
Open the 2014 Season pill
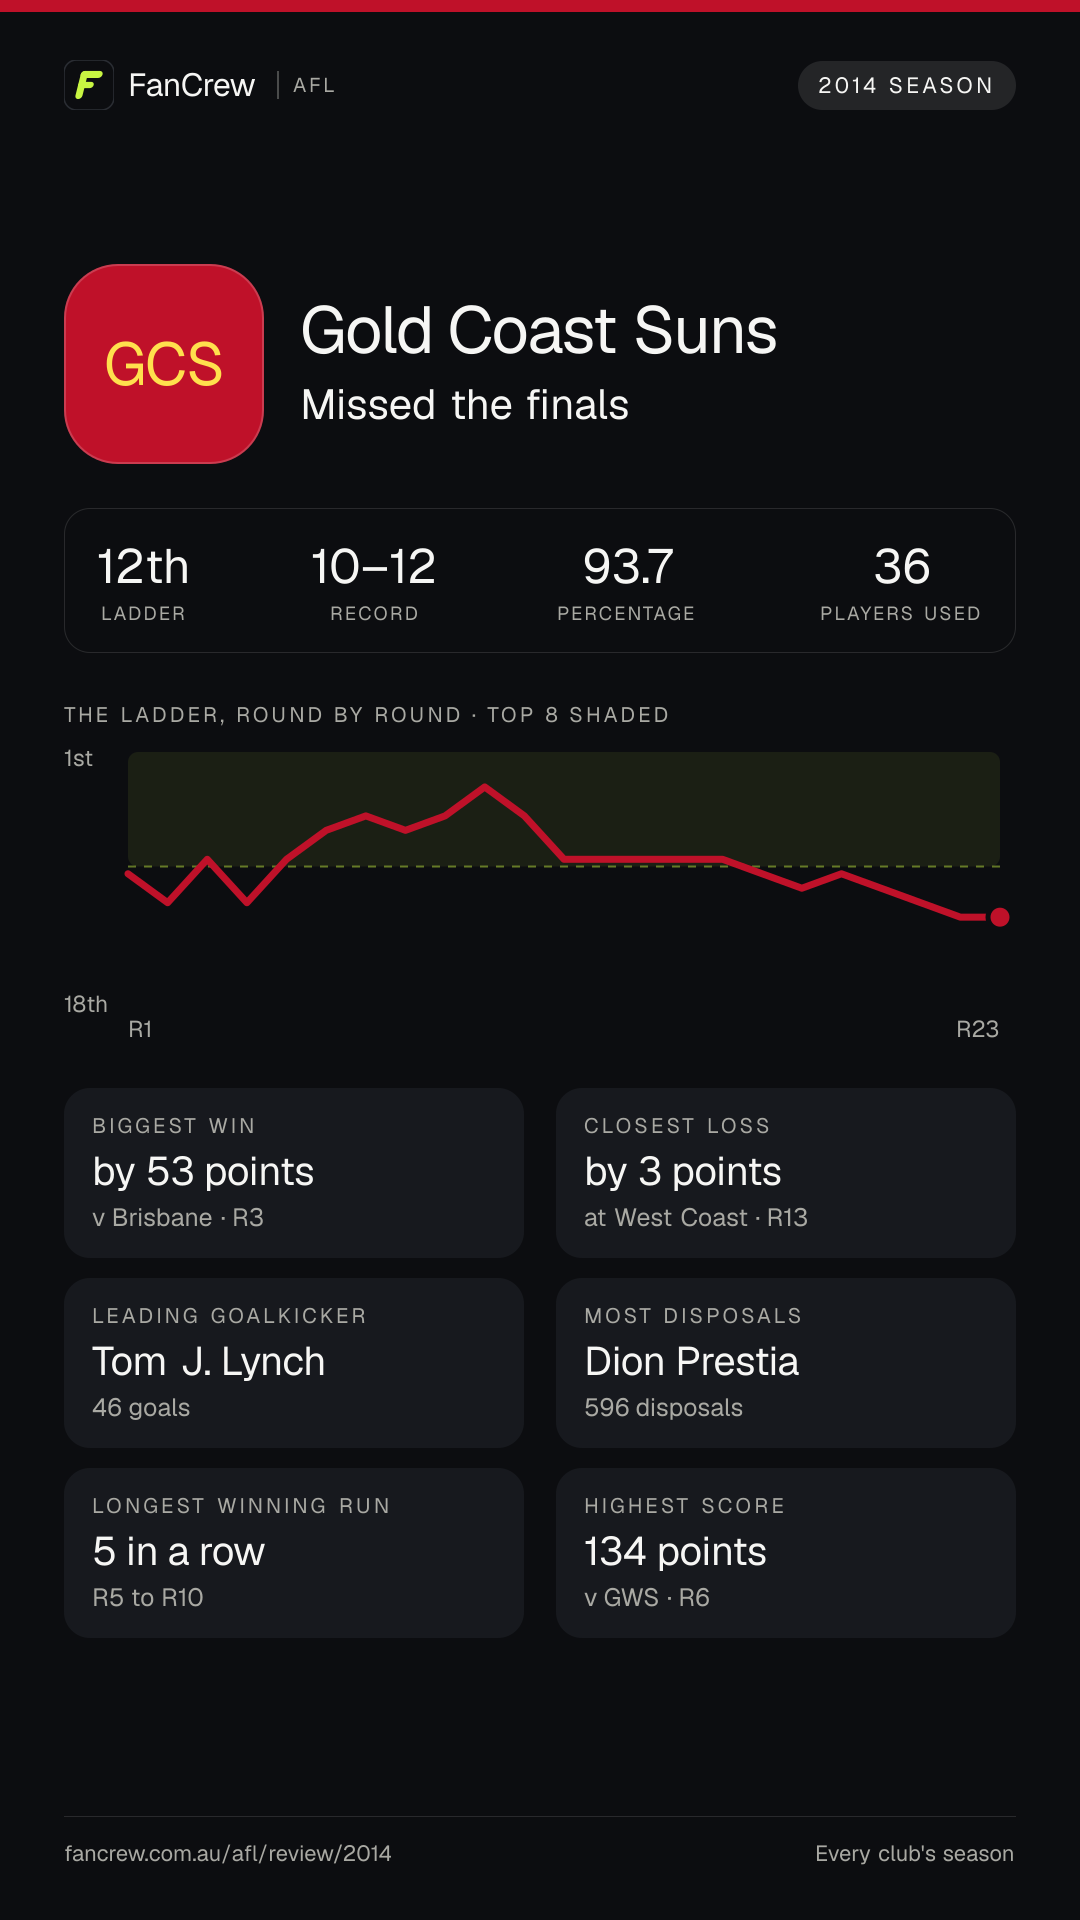(906, 85)
